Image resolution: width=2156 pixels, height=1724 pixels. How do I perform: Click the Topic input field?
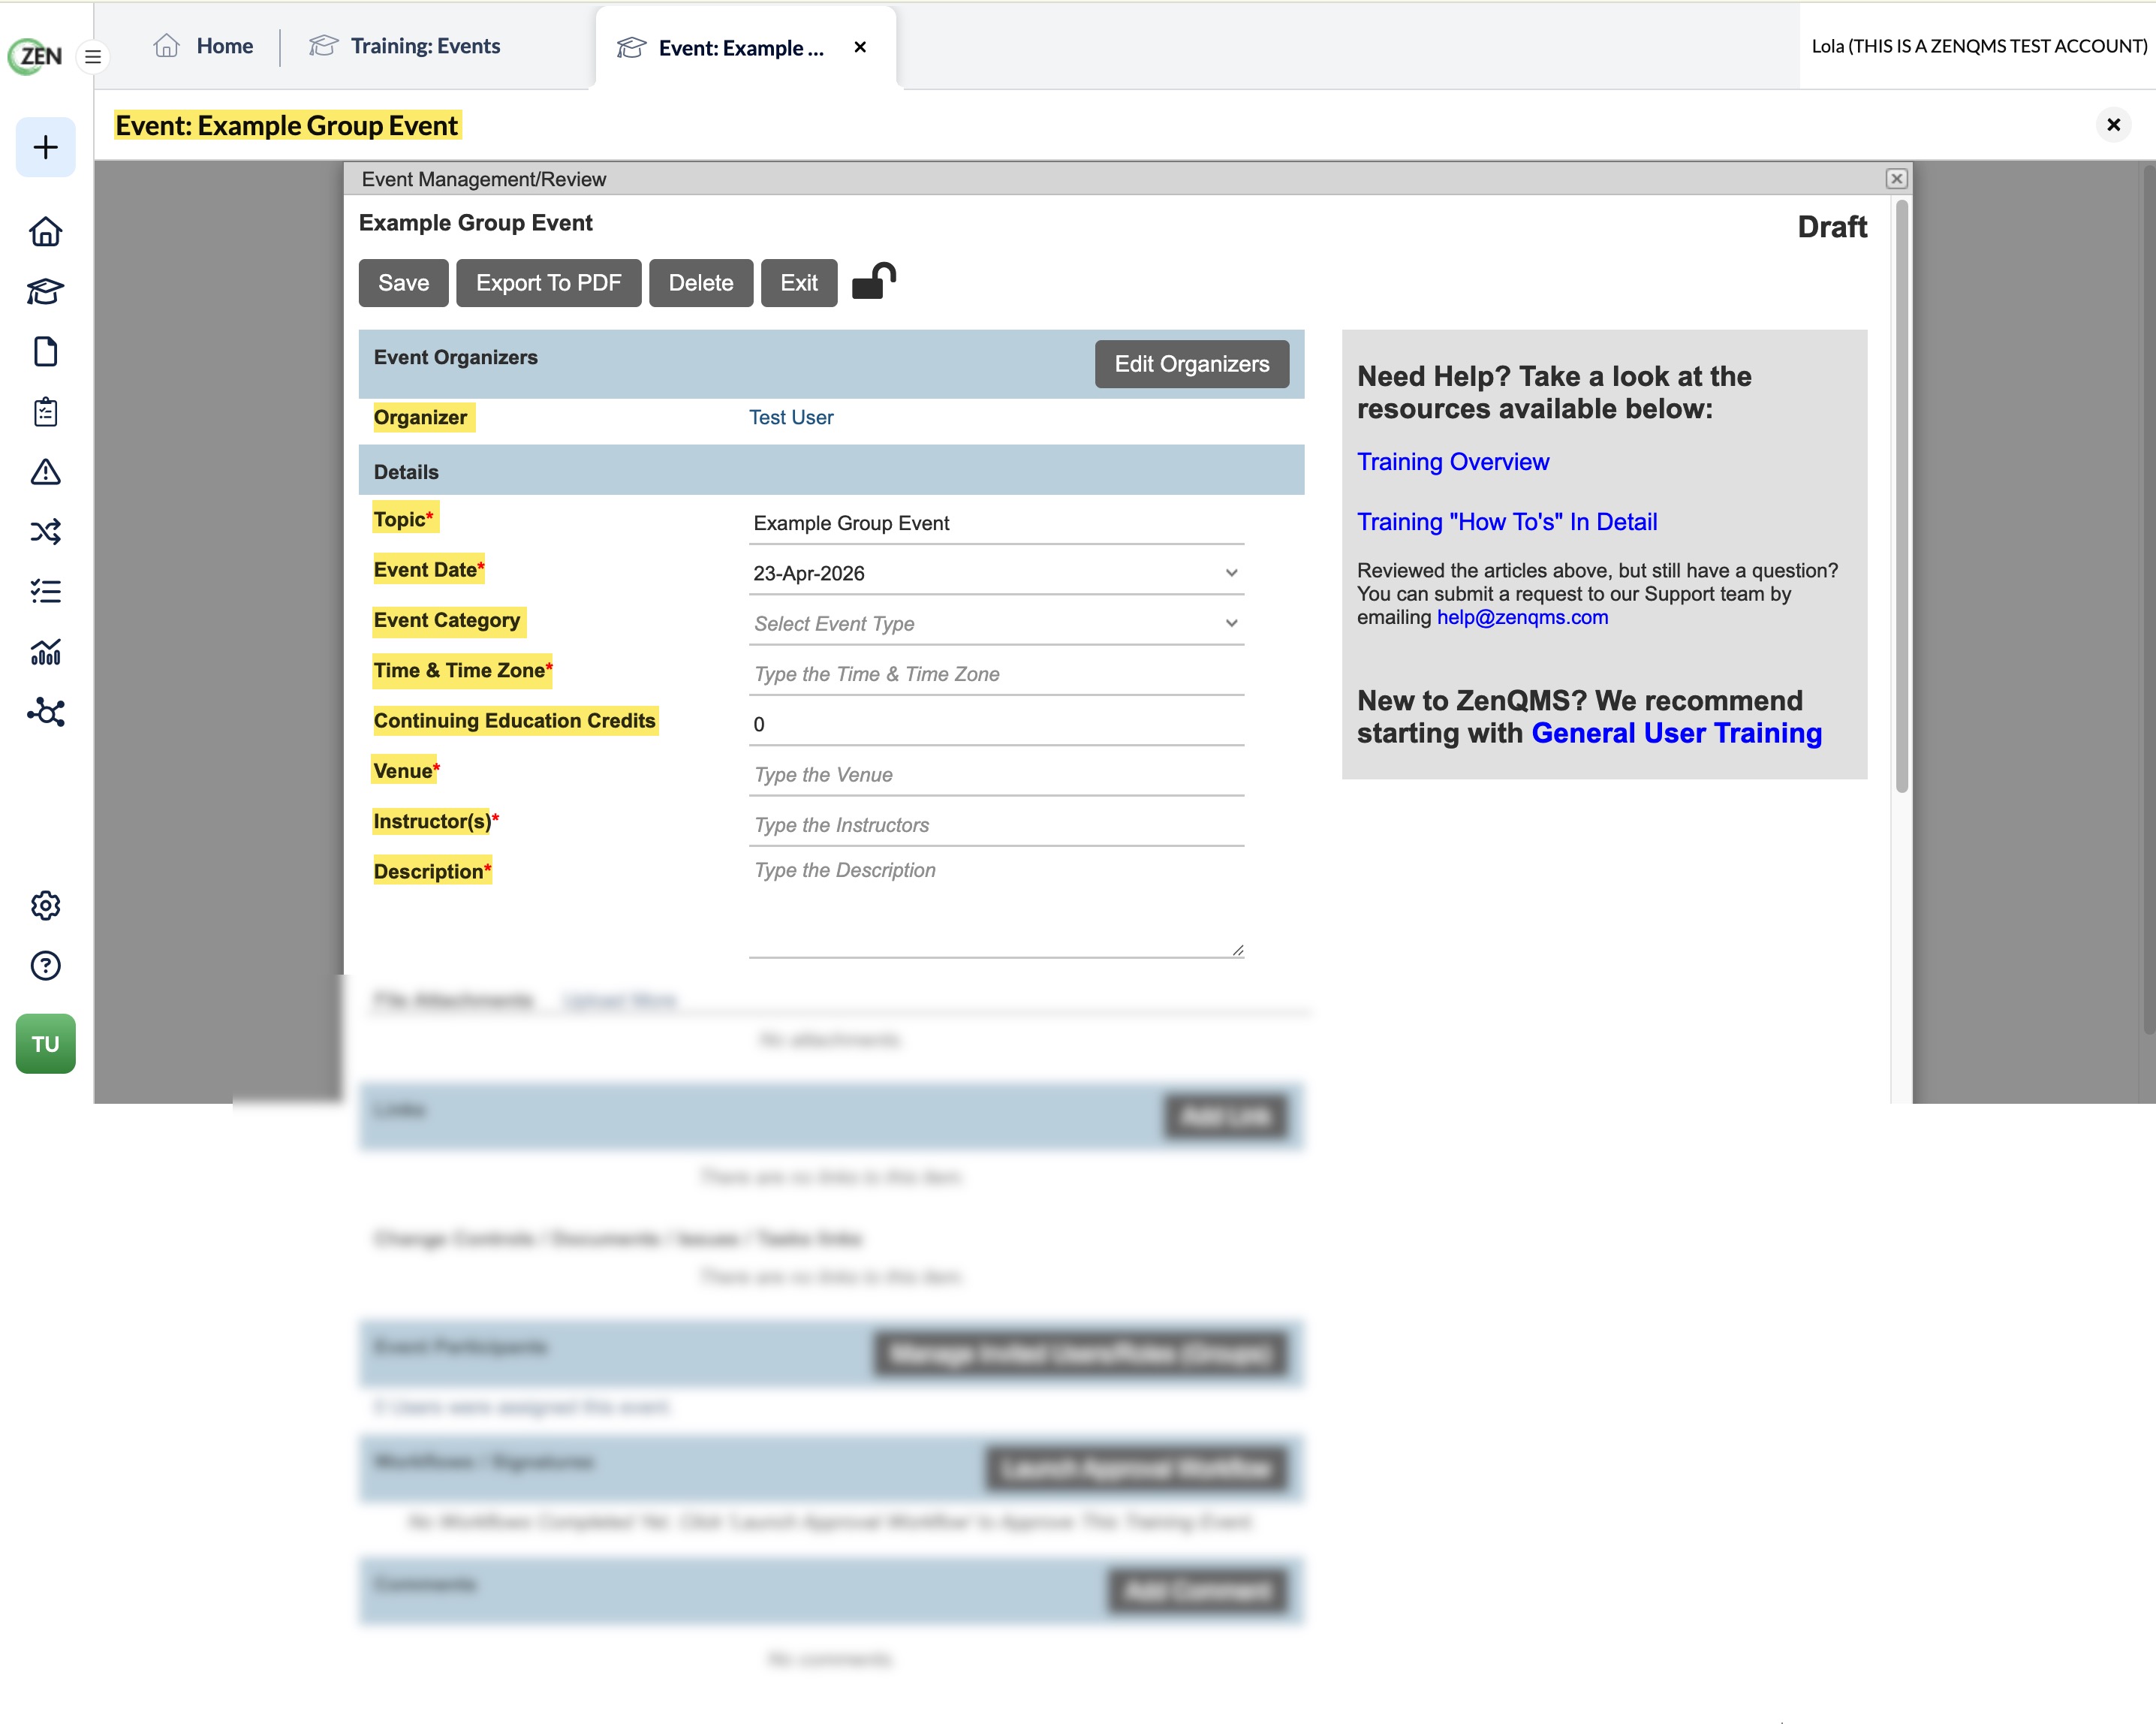coord(996,523)
